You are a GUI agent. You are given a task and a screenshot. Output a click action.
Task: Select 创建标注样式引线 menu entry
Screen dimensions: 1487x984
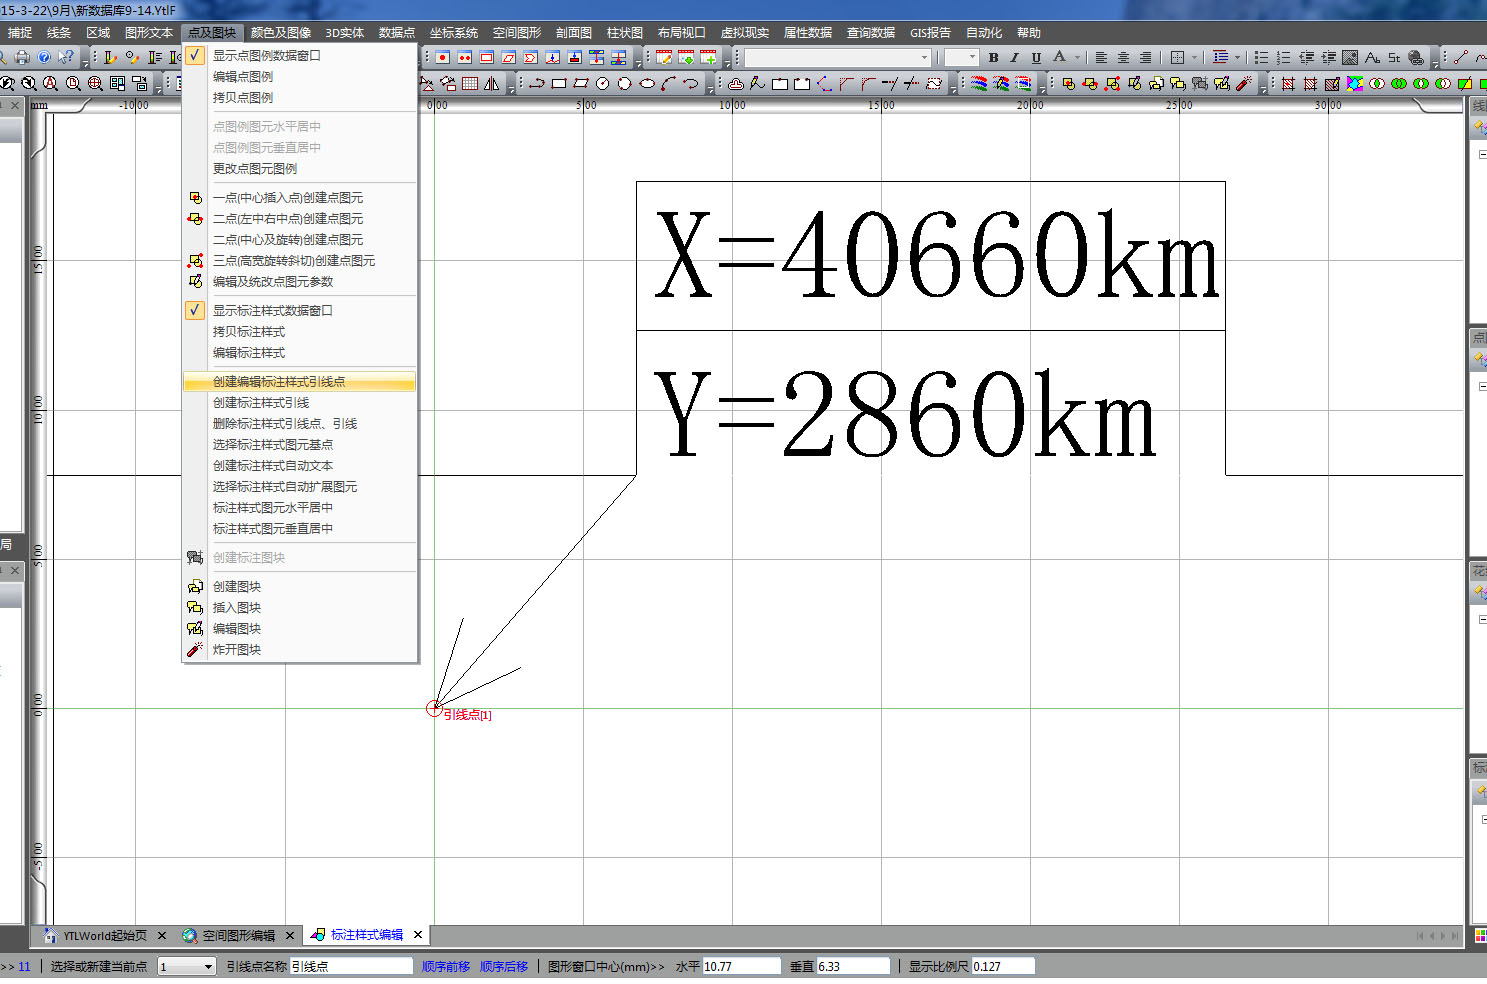point(299,403)
